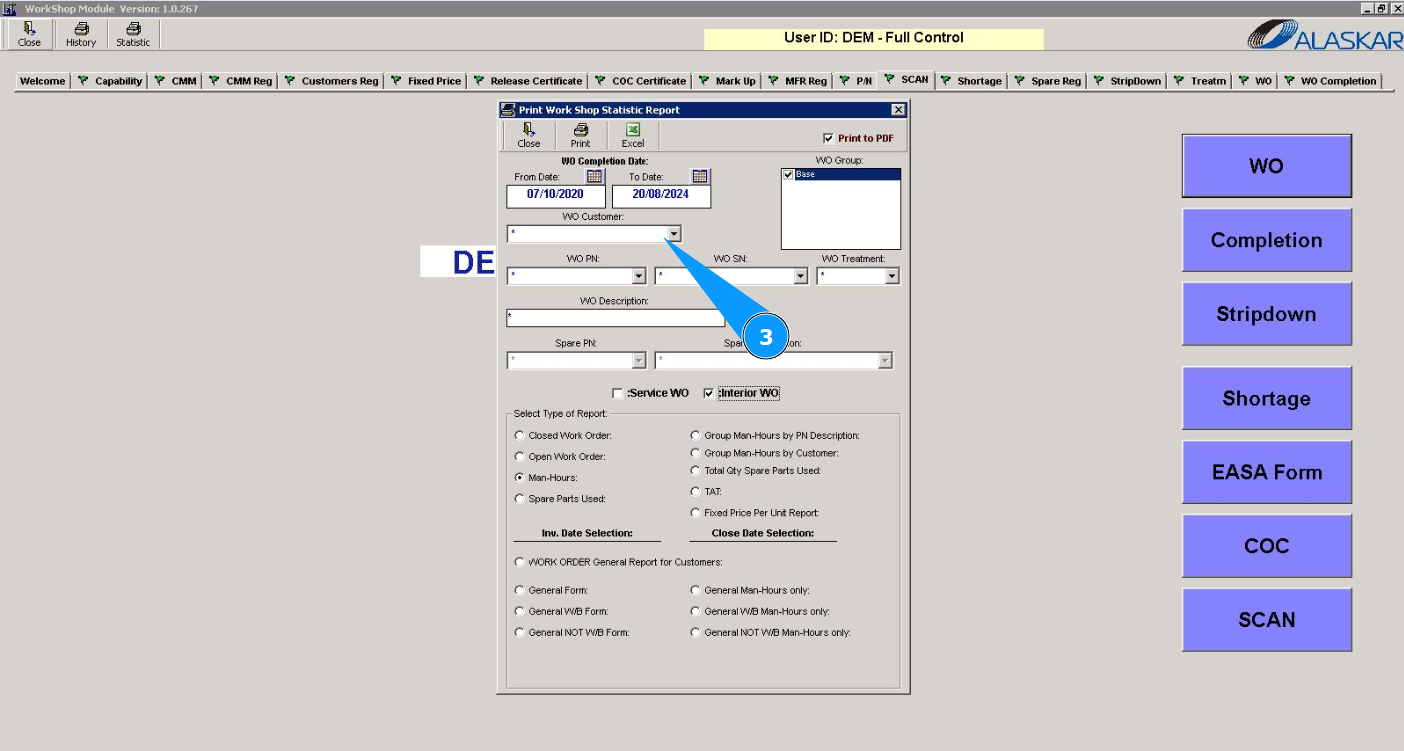
Task: Click the From Date field 07/10/2020
Action: click(555, 194)
